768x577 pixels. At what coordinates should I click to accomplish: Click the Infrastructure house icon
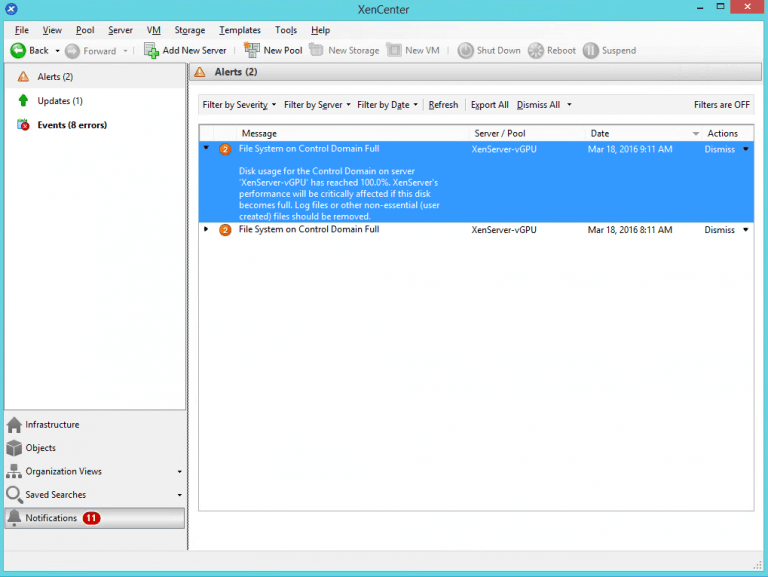tap(14, 425)
